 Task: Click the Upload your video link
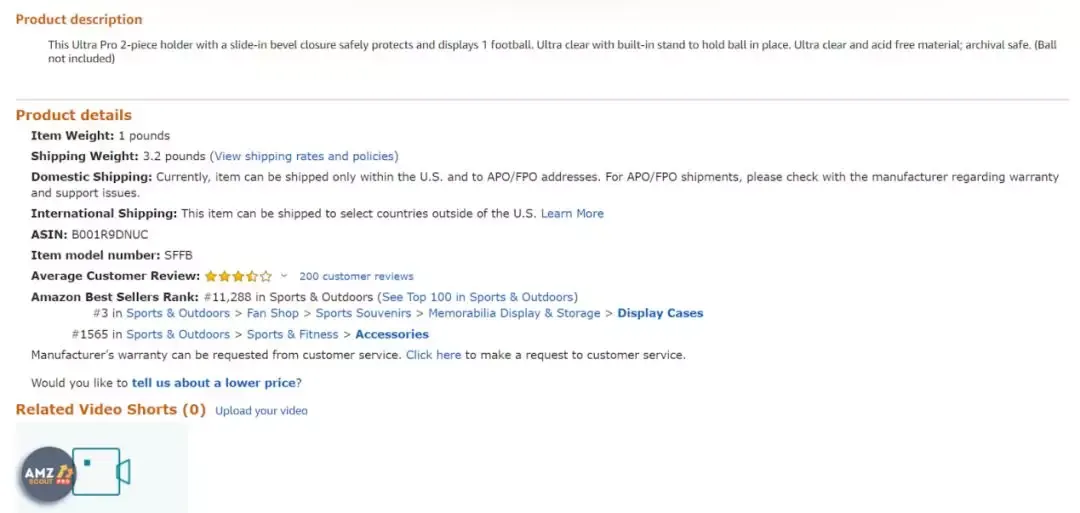(261, 411)
